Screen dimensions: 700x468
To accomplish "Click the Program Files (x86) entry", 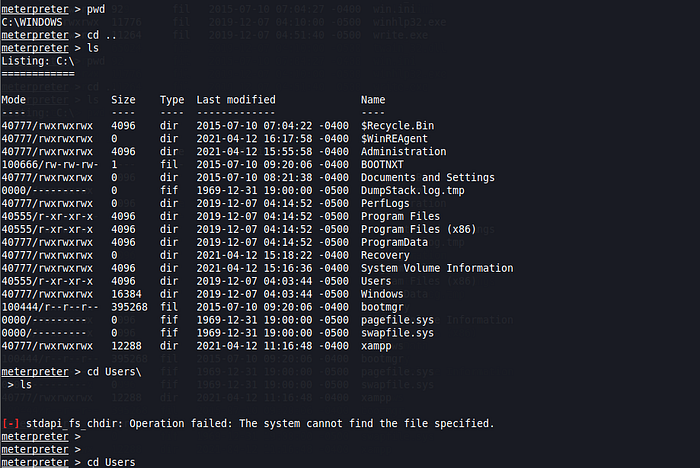I will tap(418, 230).
